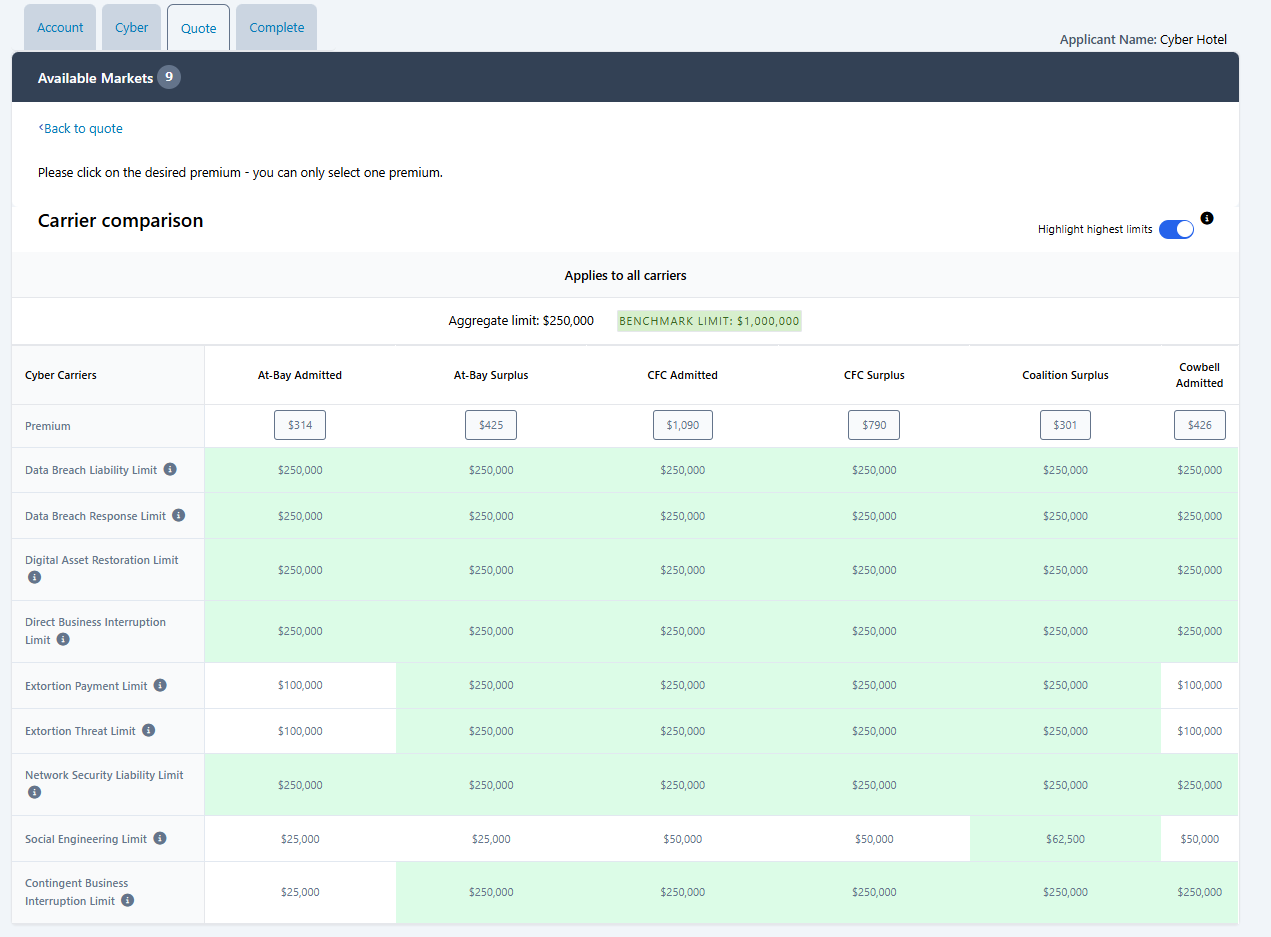Click Coalition Surplus $62,500 Social Engineering cell
Image resolution: width=1271 pixels, height=937 pixels.
pyautogui.click(x=1065, y=839)
